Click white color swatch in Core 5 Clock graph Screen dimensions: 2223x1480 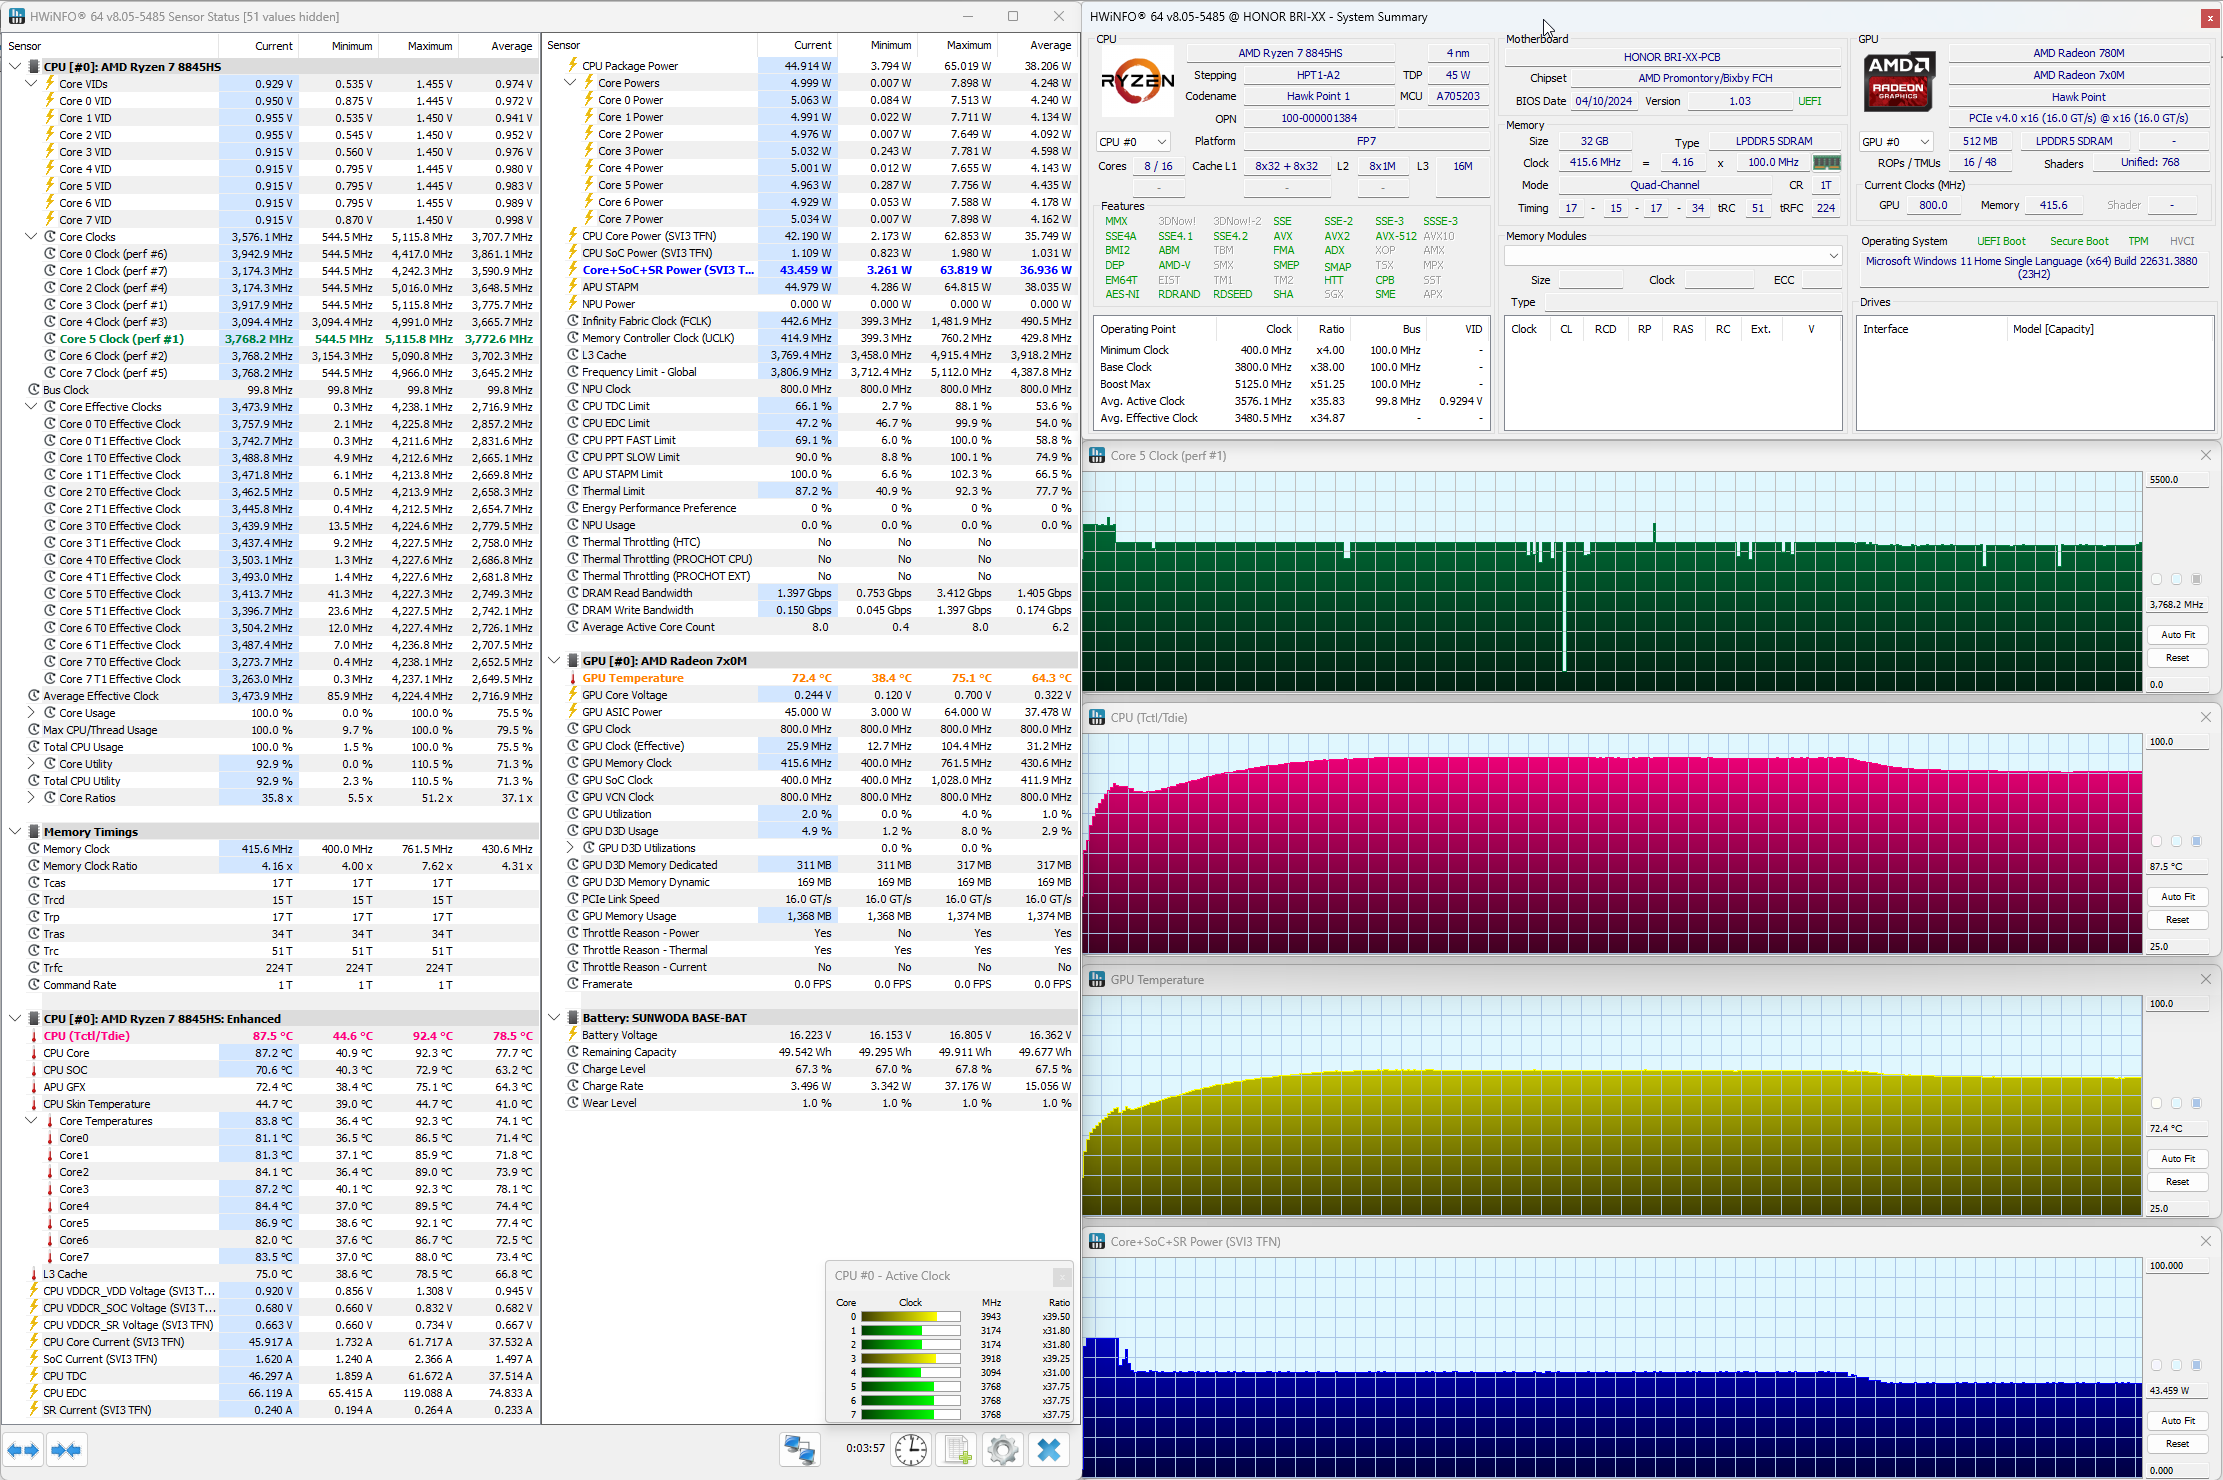tap(2156, 579)
